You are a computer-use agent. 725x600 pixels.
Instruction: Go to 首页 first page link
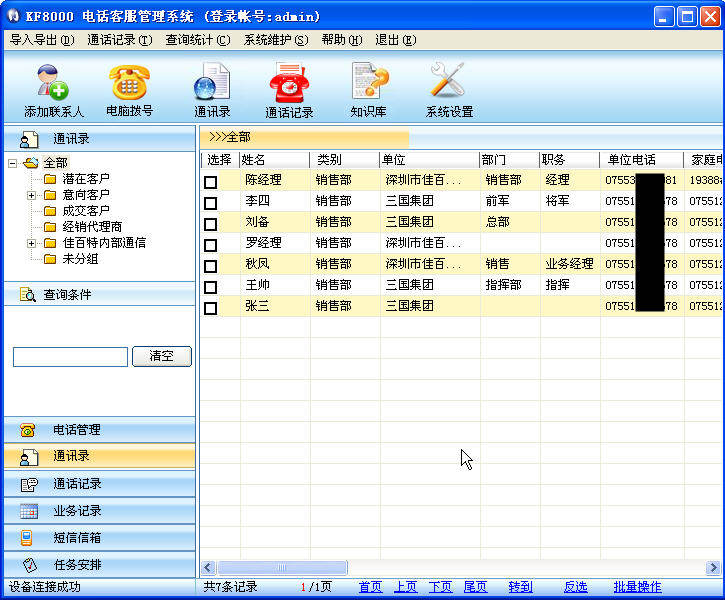click(x=370, y=587)
